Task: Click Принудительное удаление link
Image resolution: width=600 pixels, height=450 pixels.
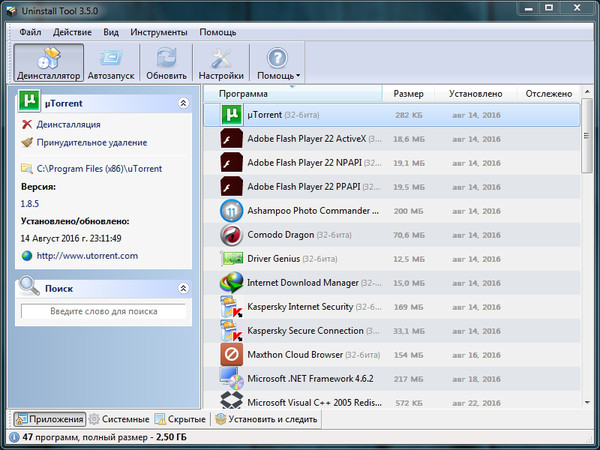Action: pos(91,143)
